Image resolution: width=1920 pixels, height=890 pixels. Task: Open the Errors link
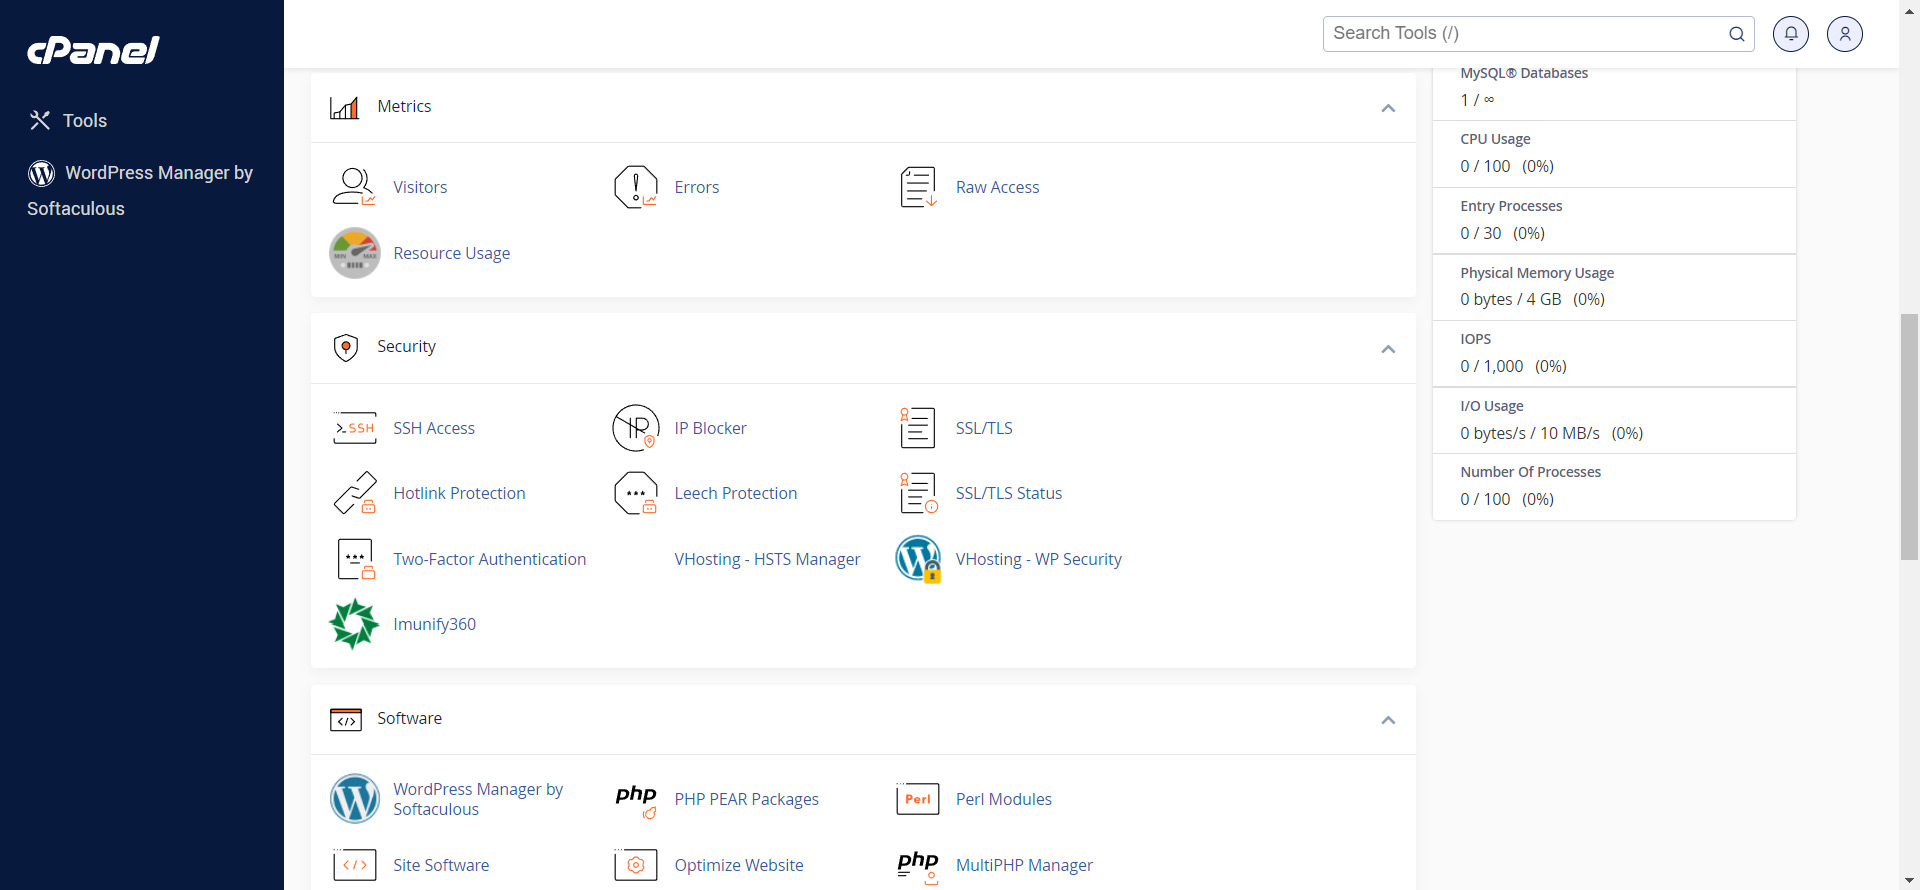pos(697,187)
